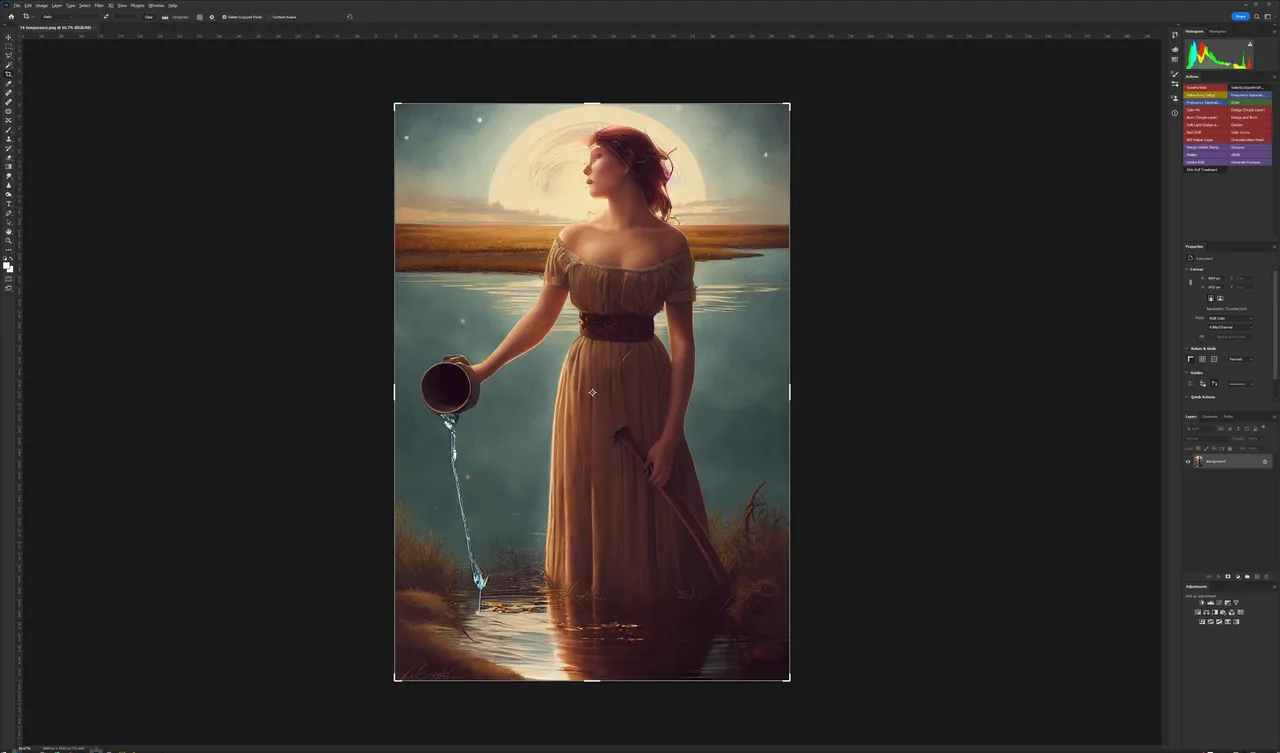The width and height of the screenshot is (1280, 753).
Task: Click the Clear button in options bar
Action: (x=148, y=17)
